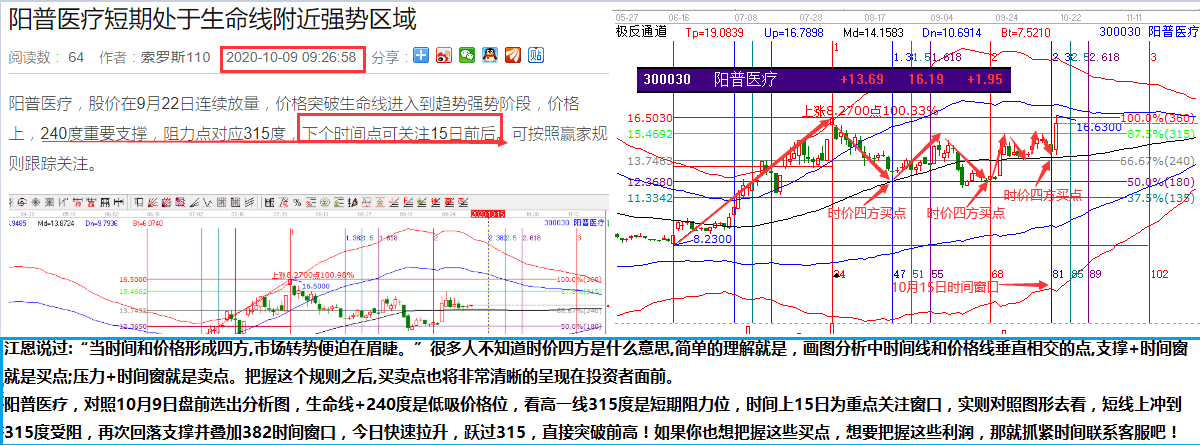Click the 8.2300 low price label
1200x445 pixels.
pyautogui.click(x=700, y=239)
